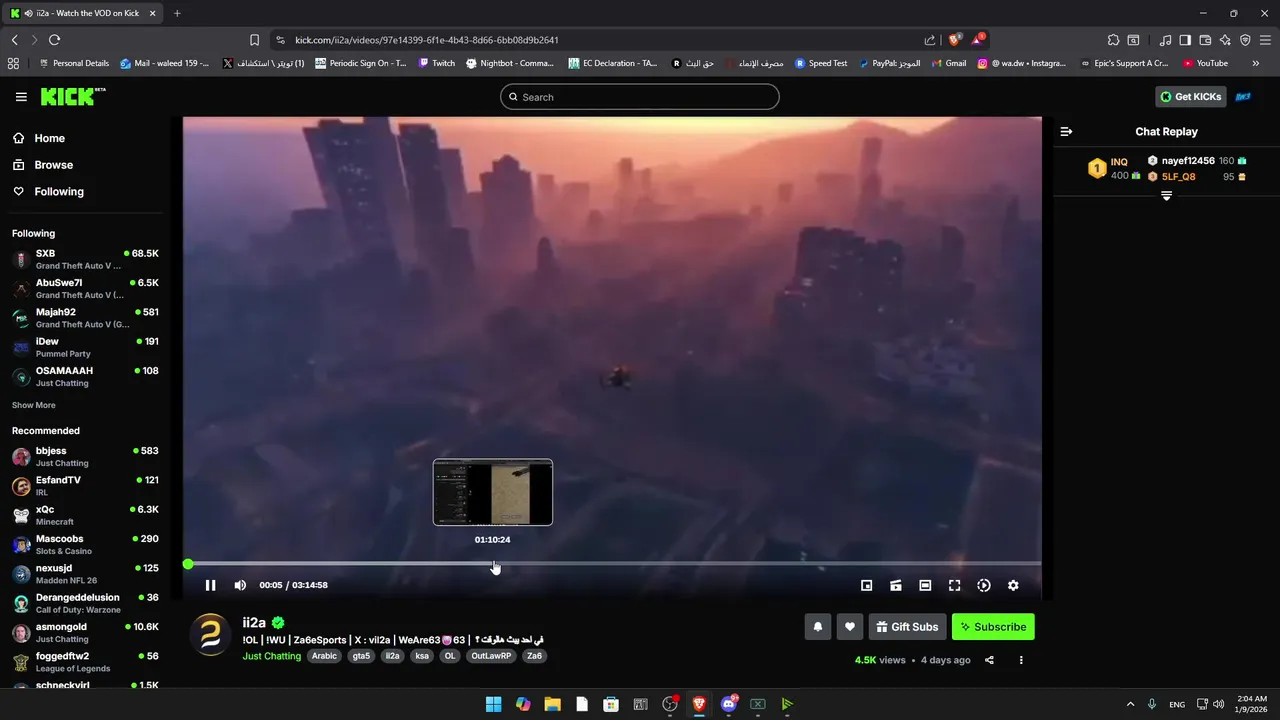
Task: Show more bookmarks chevron
Action: [1256, 63]
